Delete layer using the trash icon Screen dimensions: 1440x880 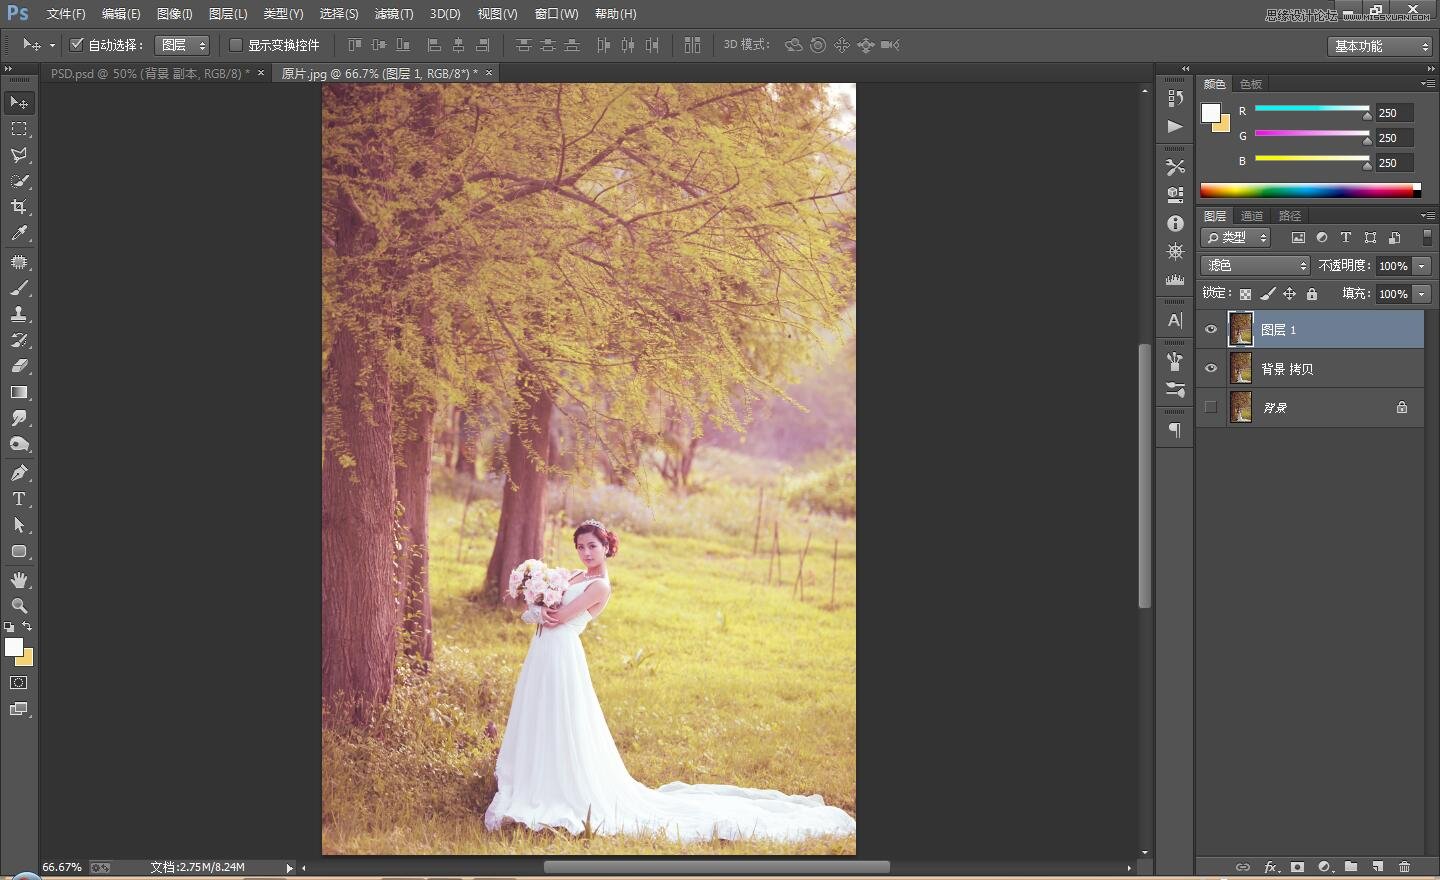point(1404,867)
